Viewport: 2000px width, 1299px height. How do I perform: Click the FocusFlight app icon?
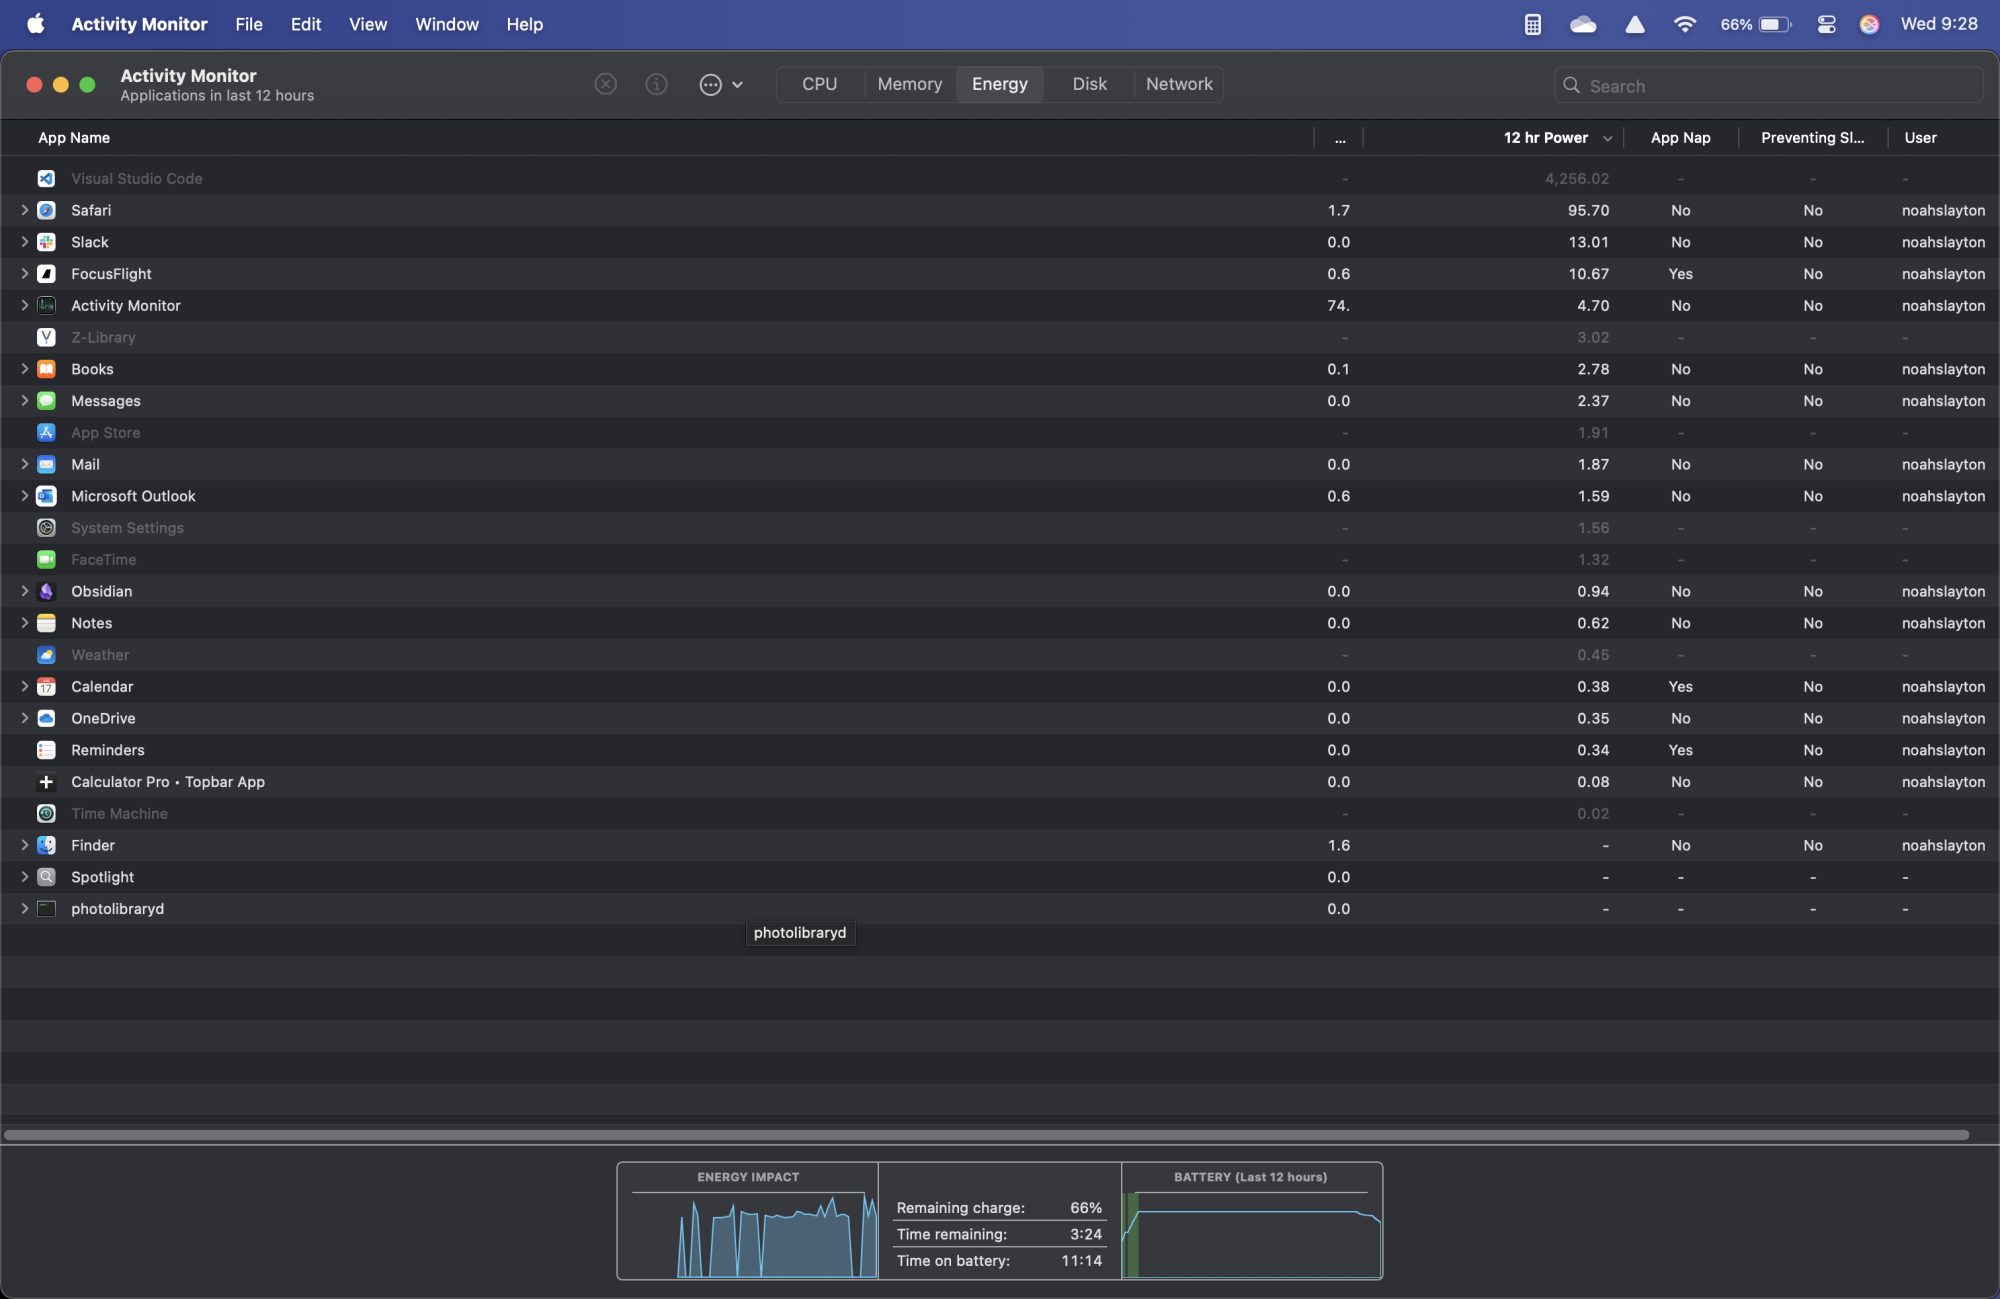pyautogui.click(x=46, y=274)
